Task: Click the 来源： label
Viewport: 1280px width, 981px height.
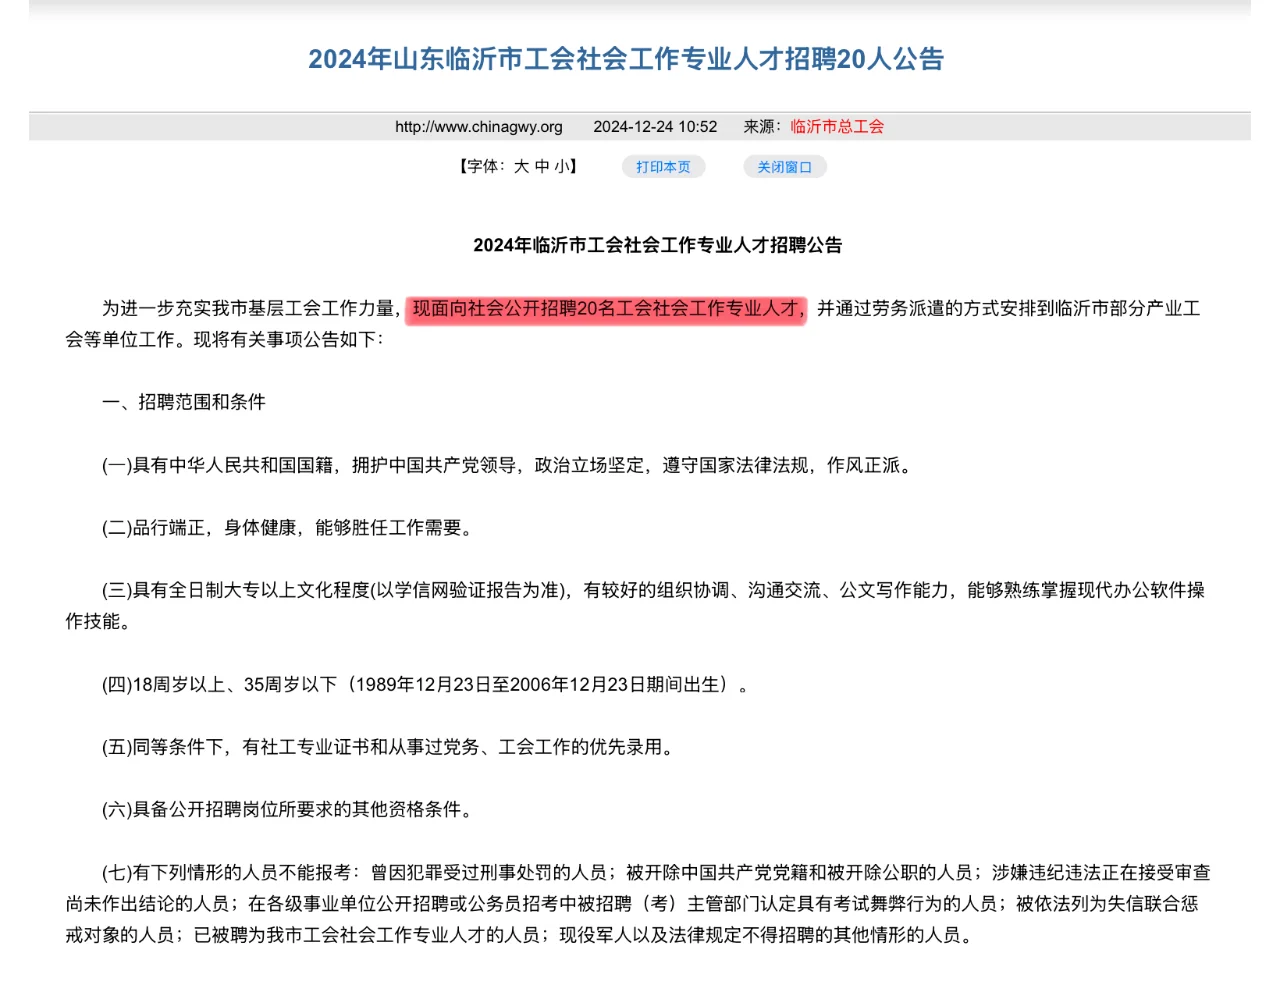Action: pos(764,126)
